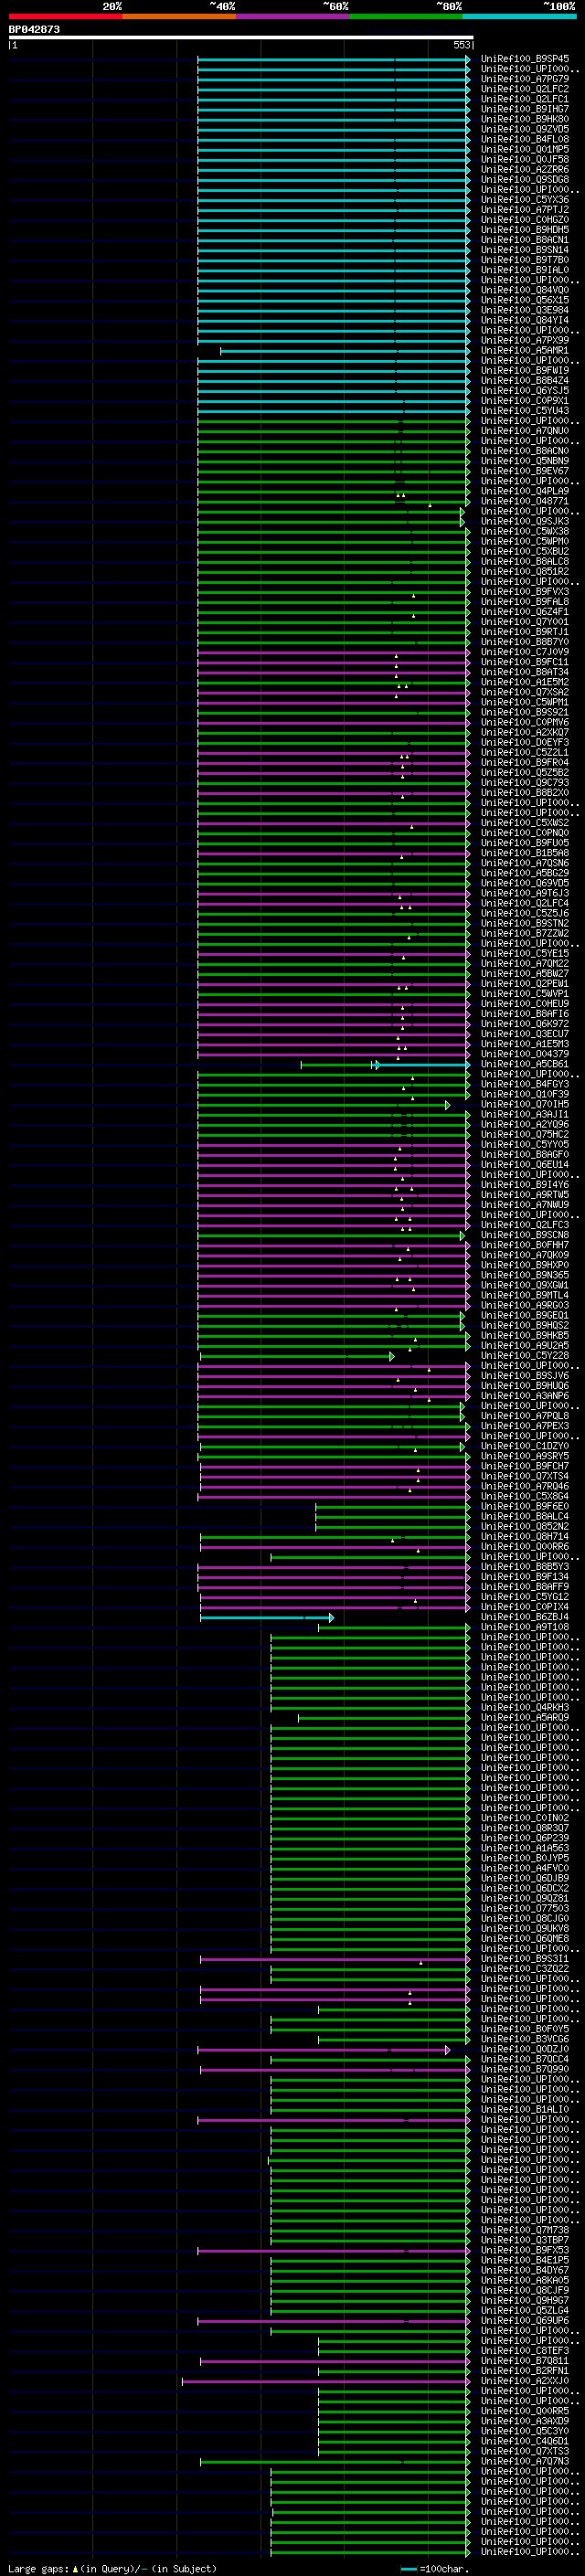This screenshot has width=585, height=2576.
Task: Click the UniRef100_Q9SJK3 entry
Action: click(524, 522)
